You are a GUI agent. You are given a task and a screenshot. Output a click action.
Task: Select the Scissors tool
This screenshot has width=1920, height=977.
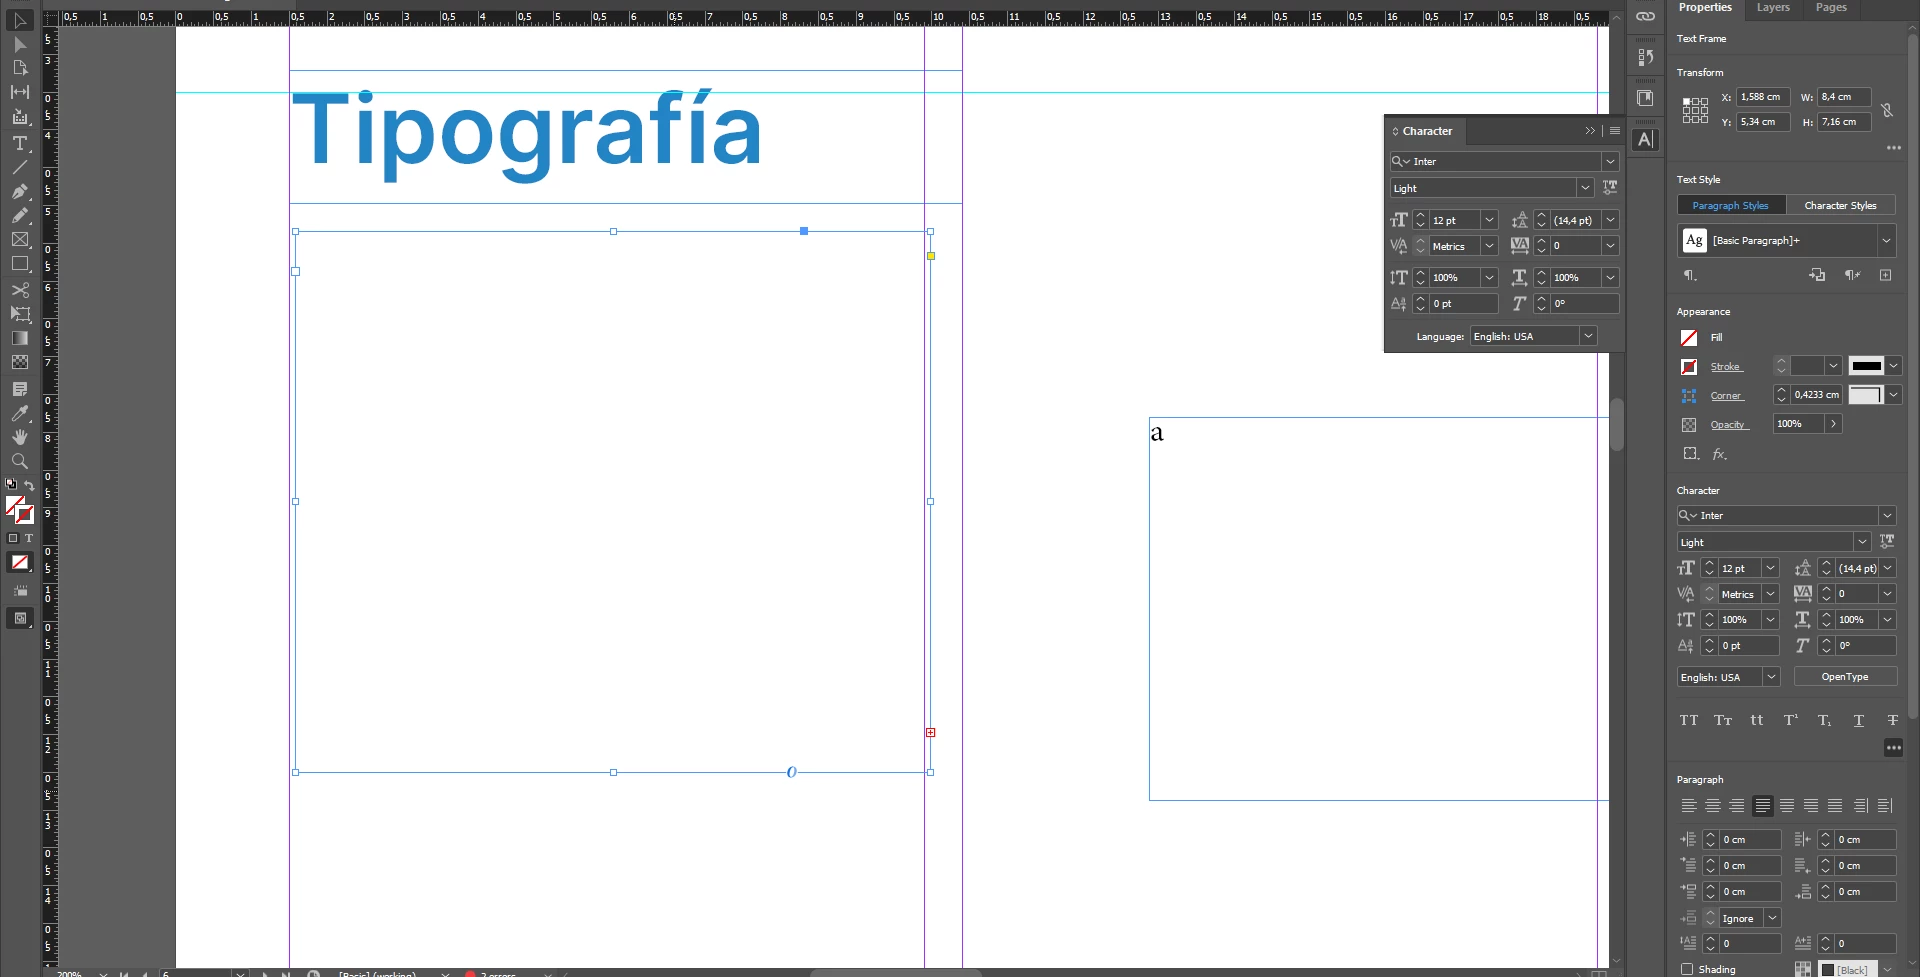click(19, 290)
